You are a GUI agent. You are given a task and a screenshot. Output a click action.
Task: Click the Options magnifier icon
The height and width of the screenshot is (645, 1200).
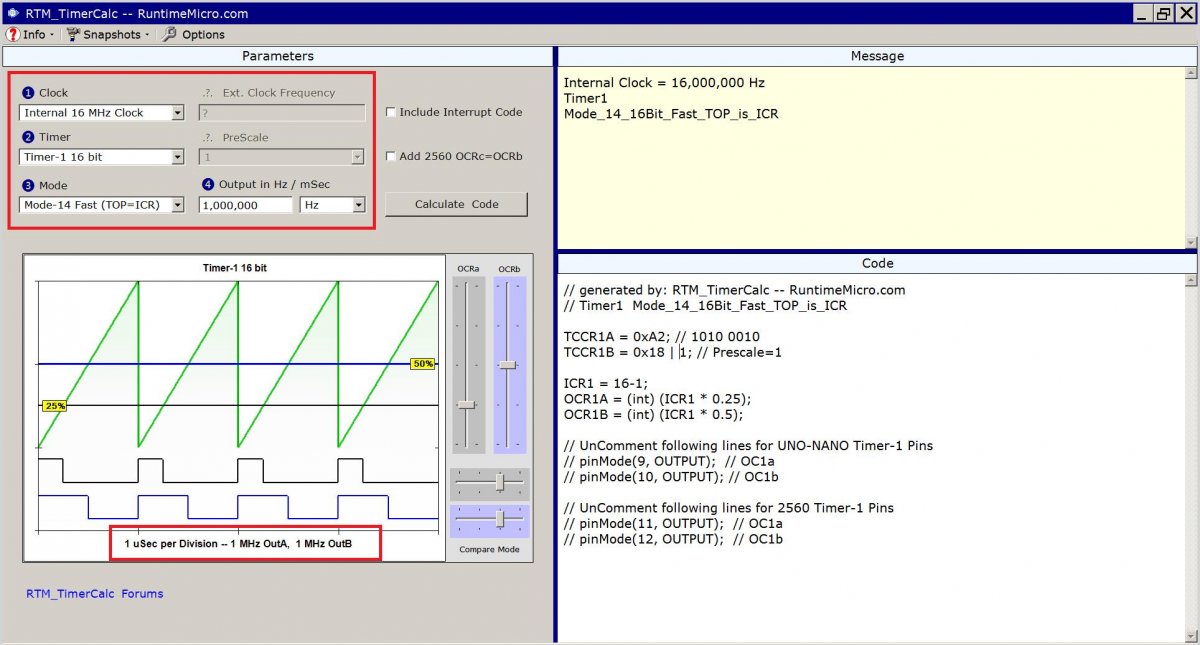(170, 34)
